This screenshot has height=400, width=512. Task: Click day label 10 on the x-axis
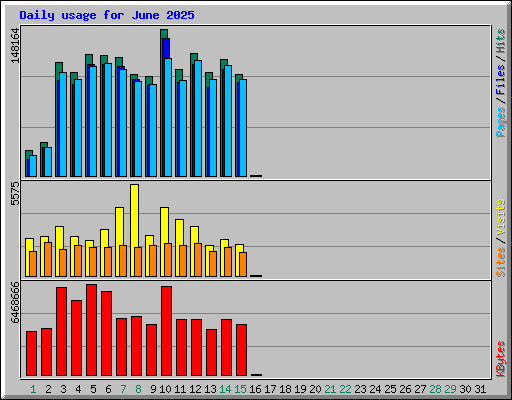(x=165, y=389)
